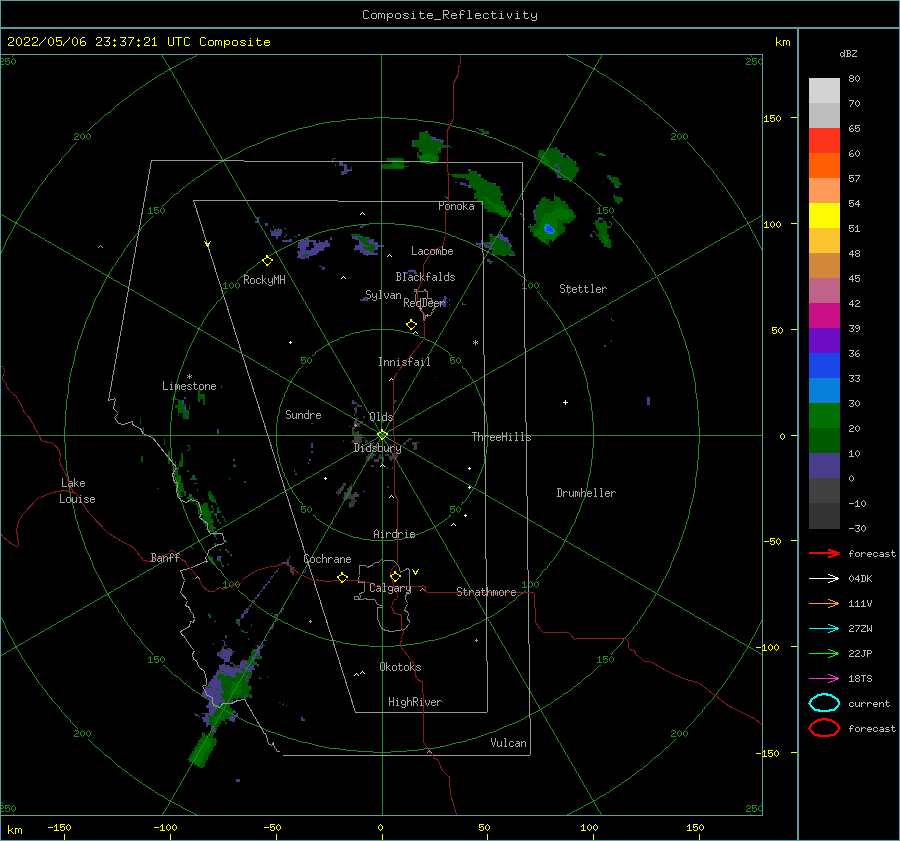900x841 pixels.
Task: Click the 'Blackfalds' city label
Action: pyautogui.click(x=425, y=277)
